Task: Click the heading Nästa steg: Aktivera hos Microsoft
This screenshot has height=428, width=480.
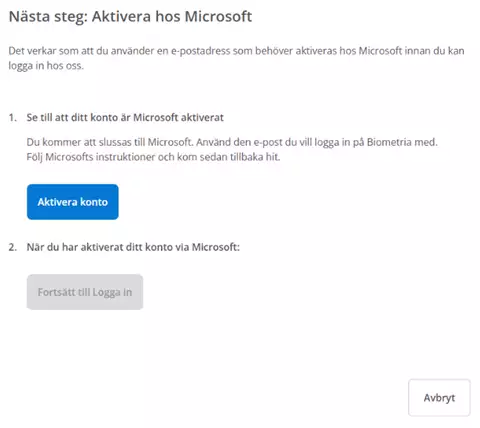Action: pos(130,17)
